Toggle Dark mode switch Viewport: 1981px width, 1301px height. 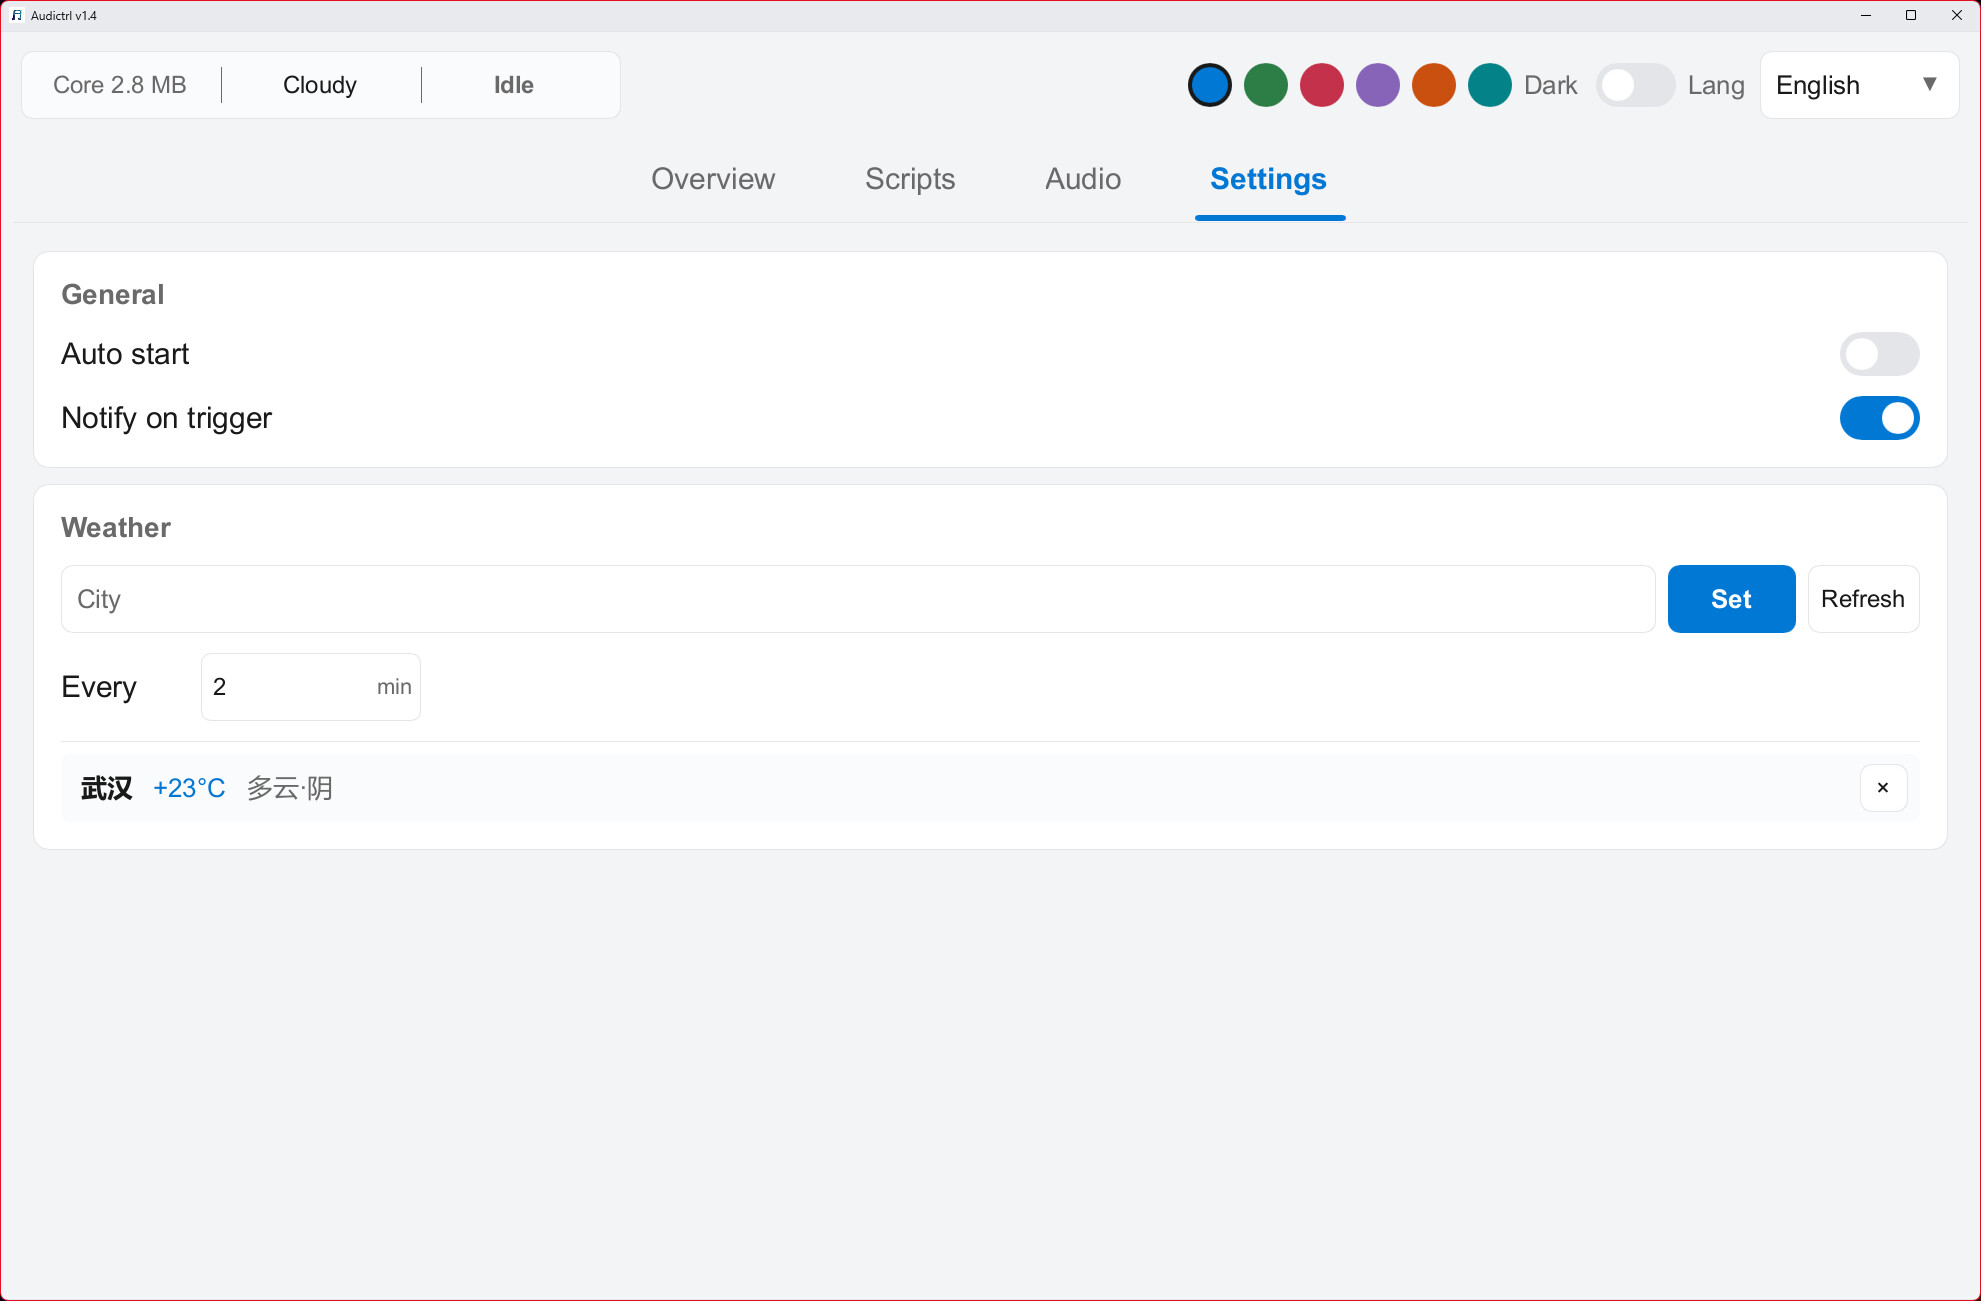1635,85
